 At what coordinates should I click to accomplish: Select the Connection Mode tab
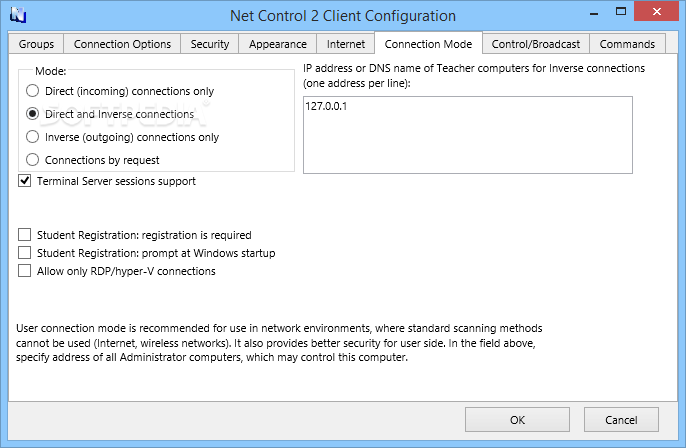click(x=428, y=44)
